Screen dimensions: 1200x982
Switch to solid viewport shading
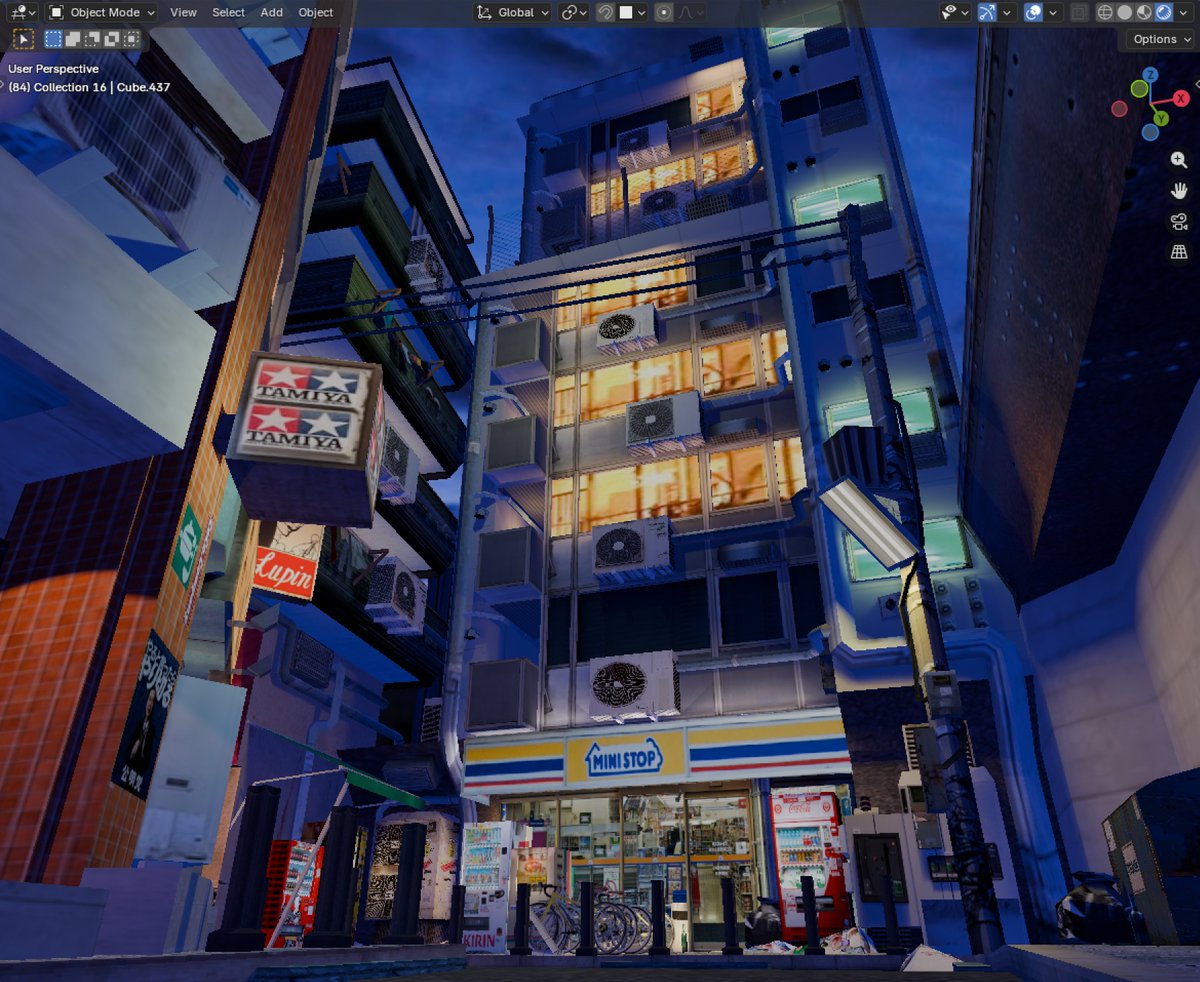pos(1125,12)
